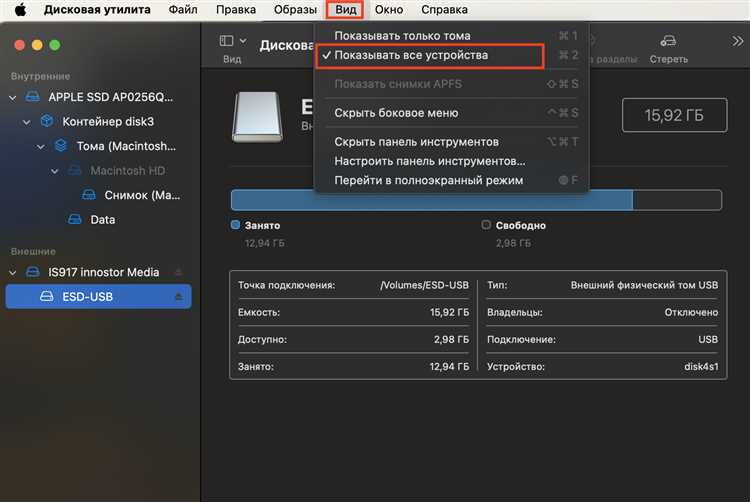
Task: Click the Свободно legend swatch
Action: tap(486, 225)
